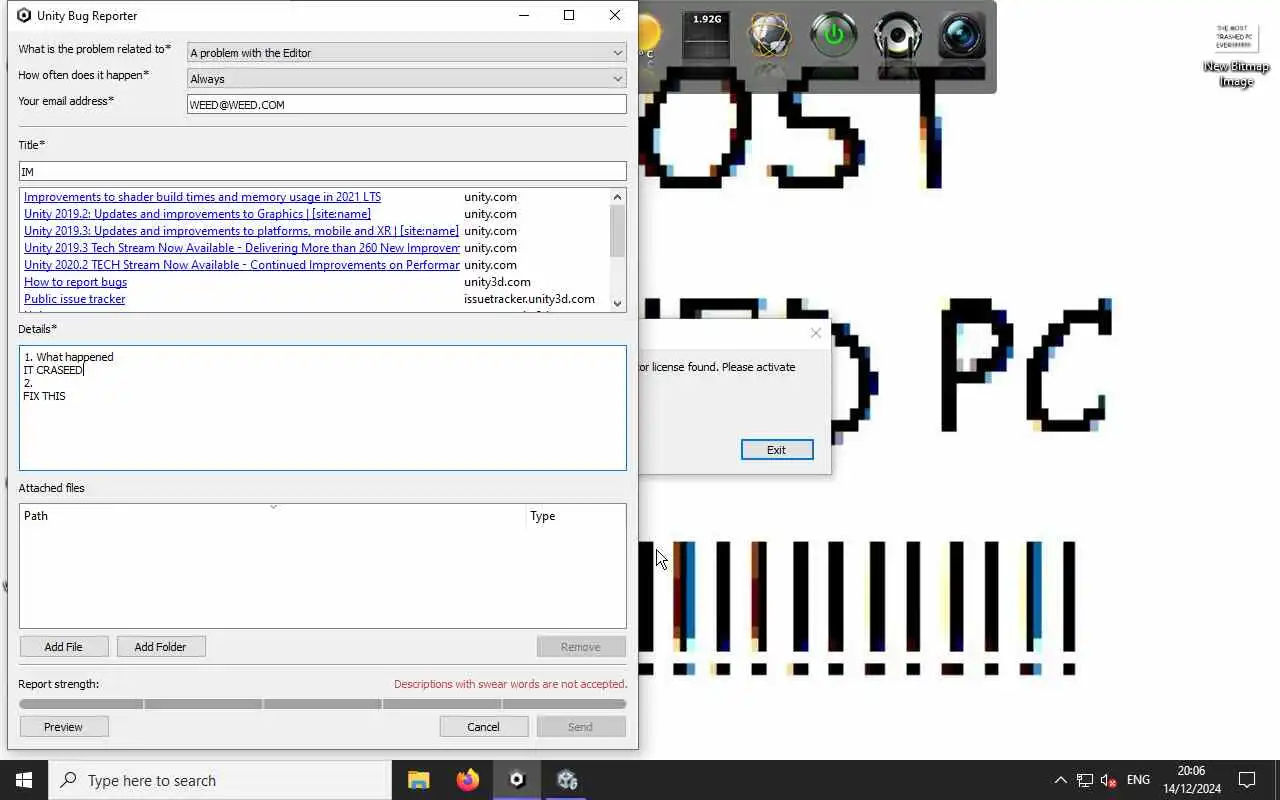Close the license dialog with X
This screenshot has height=800, width=1280.
point(816,333)
